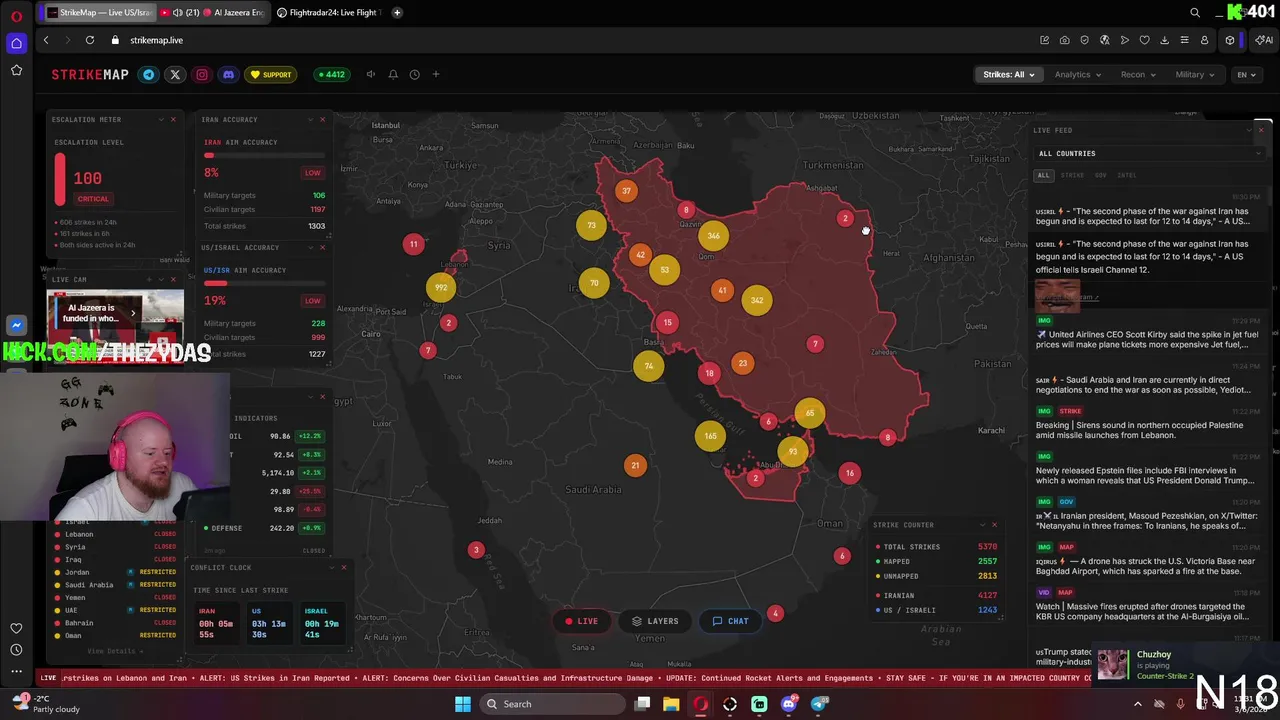Collapse the Escalation Meter panel chevron

click(x=161, y=120)
